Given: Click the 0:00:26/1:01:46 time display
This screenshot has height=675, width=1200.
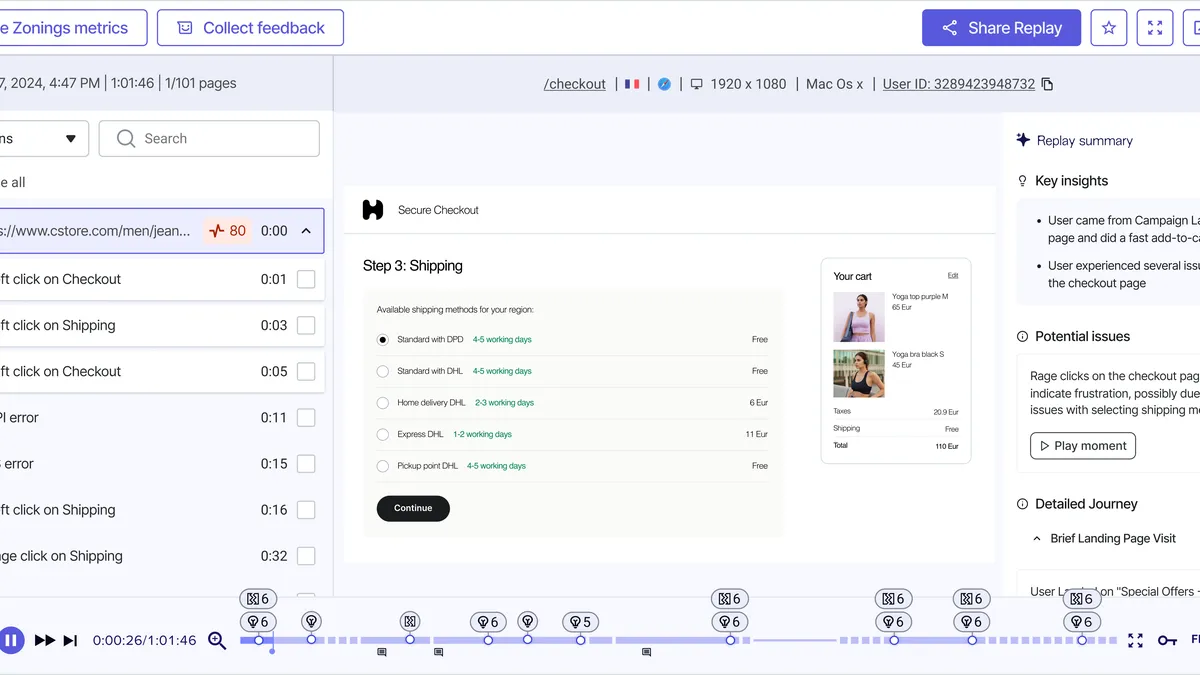Looking at the screenshot, I should tap(145, 640).
